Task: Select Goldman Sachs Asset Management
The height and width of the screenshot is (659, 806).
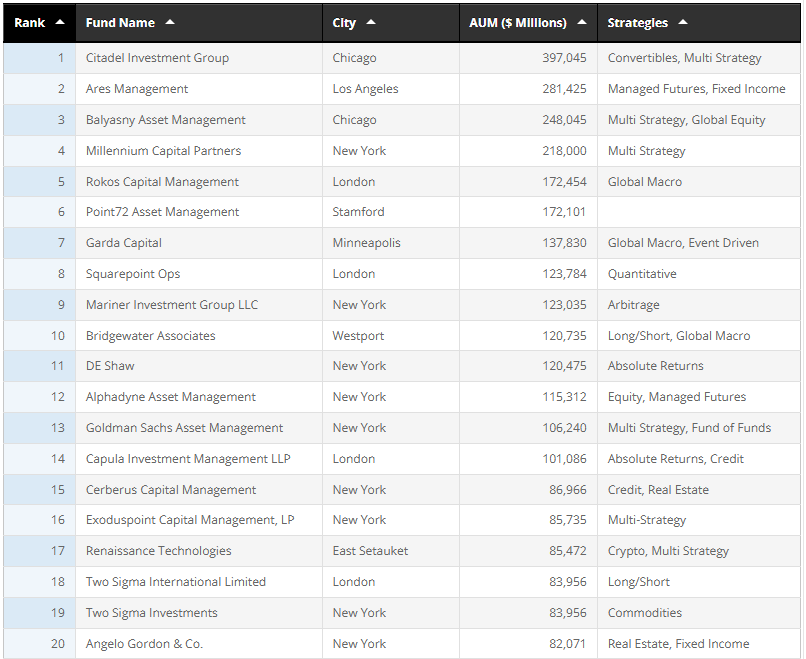Action: coord(184,428)
